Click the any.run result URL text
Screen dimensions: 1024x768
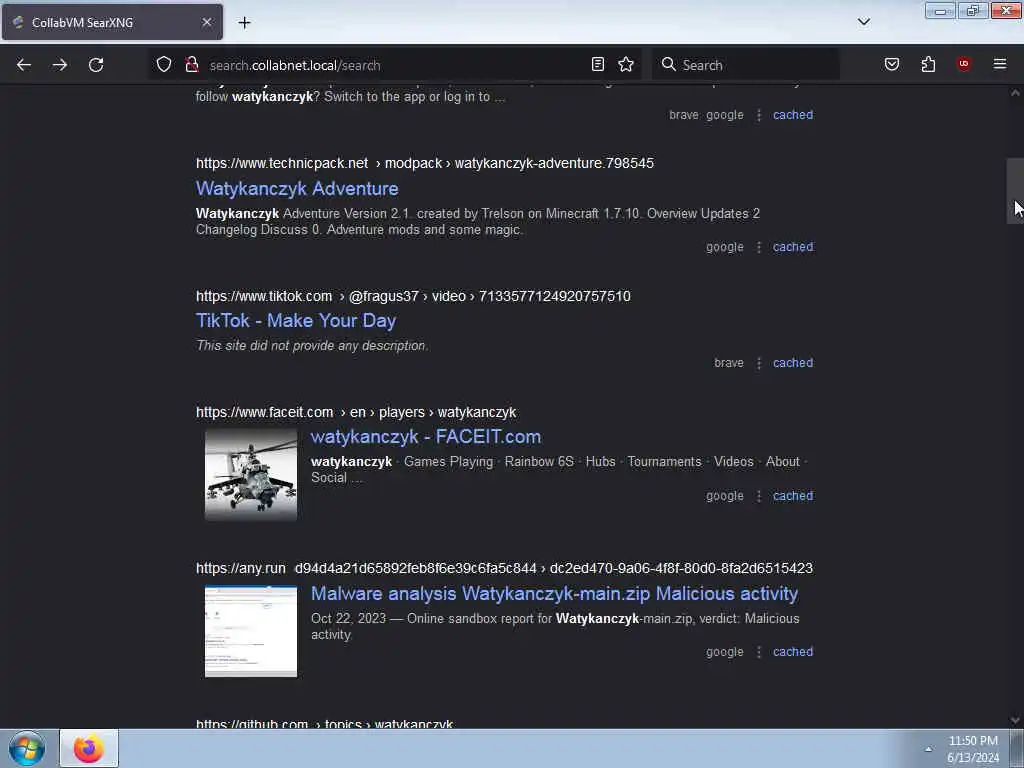pos(504,569)
